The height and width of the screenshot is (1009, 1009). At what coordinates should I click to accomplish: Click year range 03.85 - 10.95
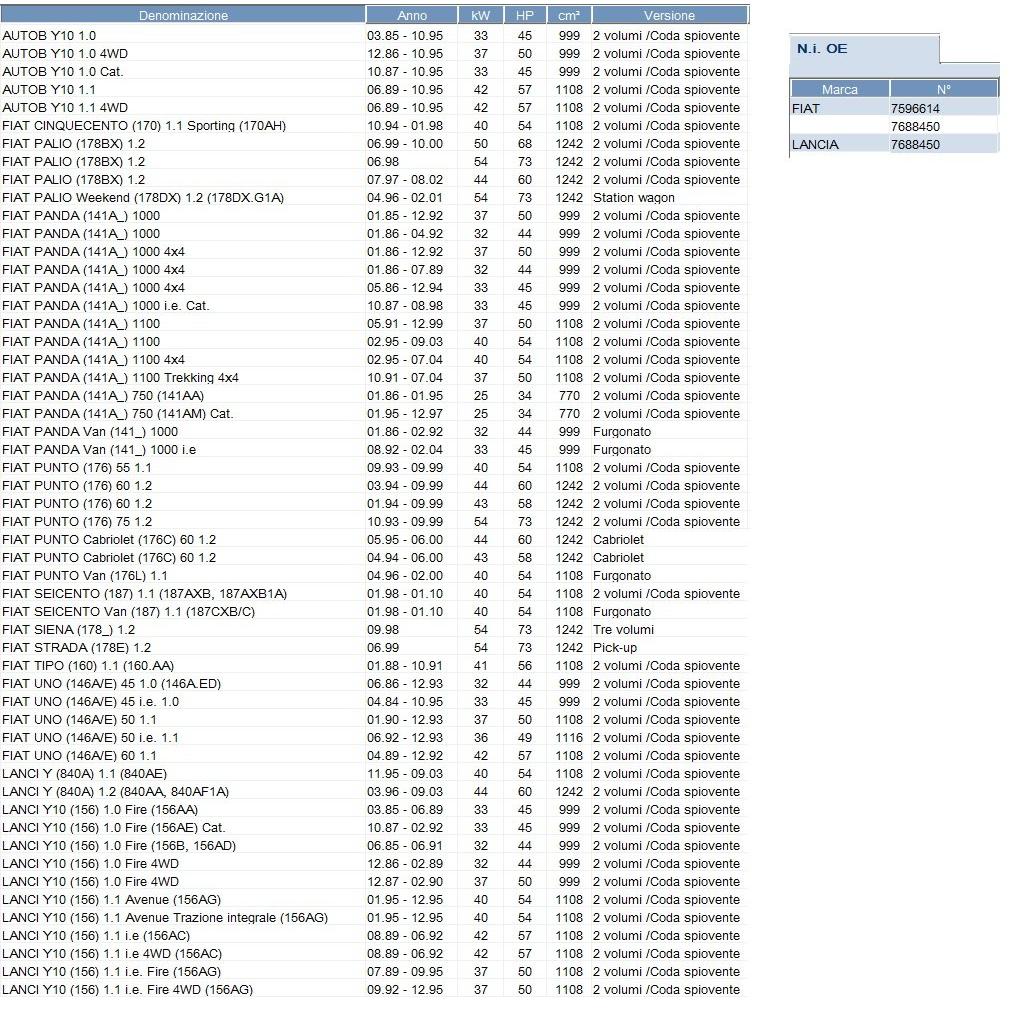click(405, 35)
